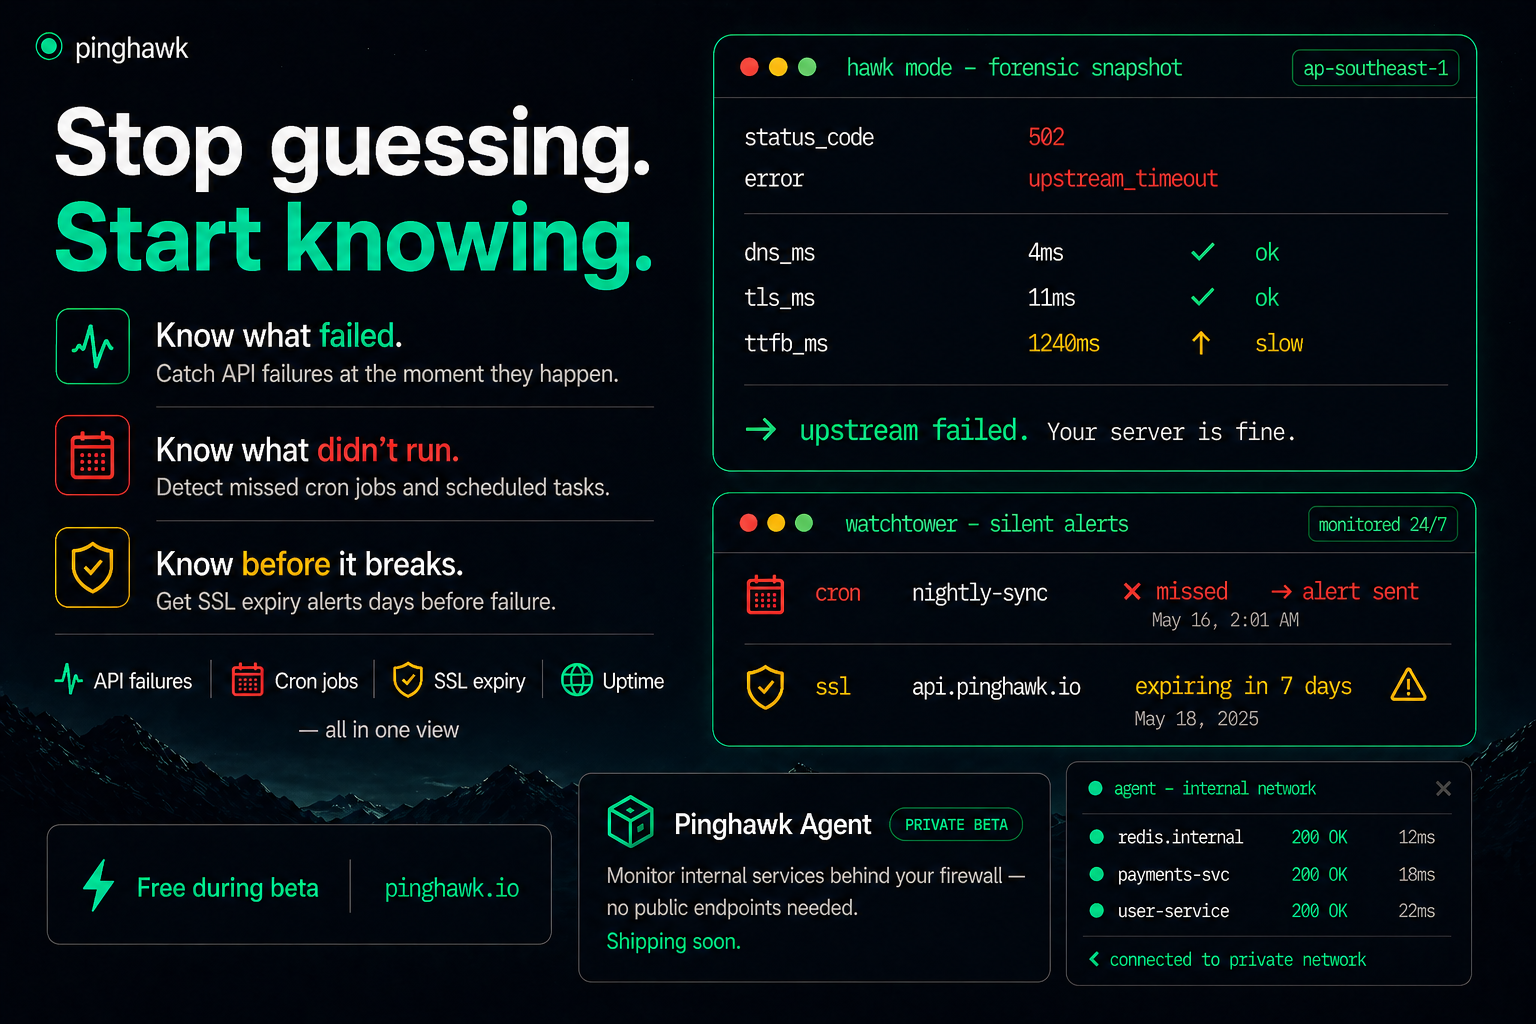Click the slow status label
Image resolution: width=1536 pixels, height=1024 pixels.
1279,343
